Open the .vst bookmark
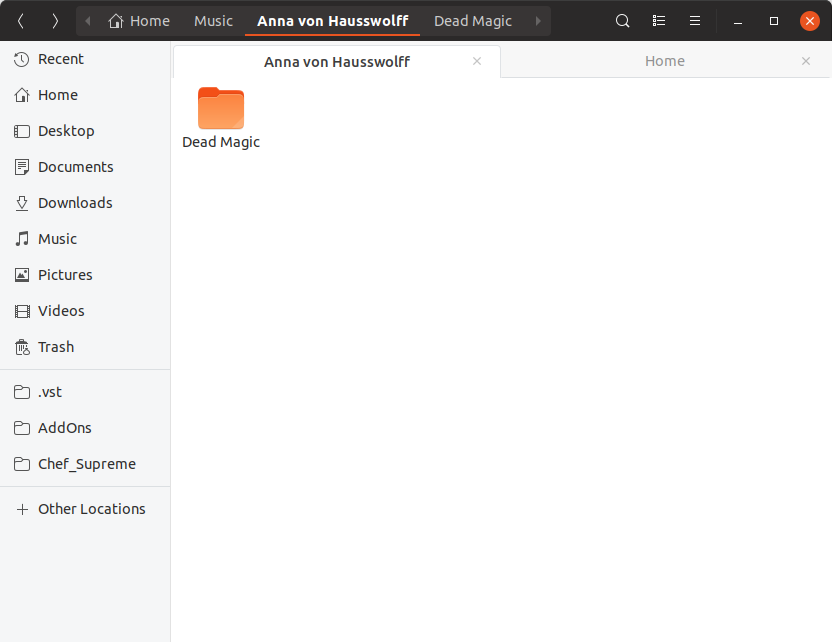The width and height of the screenshot is (832, 642). pyautogui.click(x=85, y=392)
